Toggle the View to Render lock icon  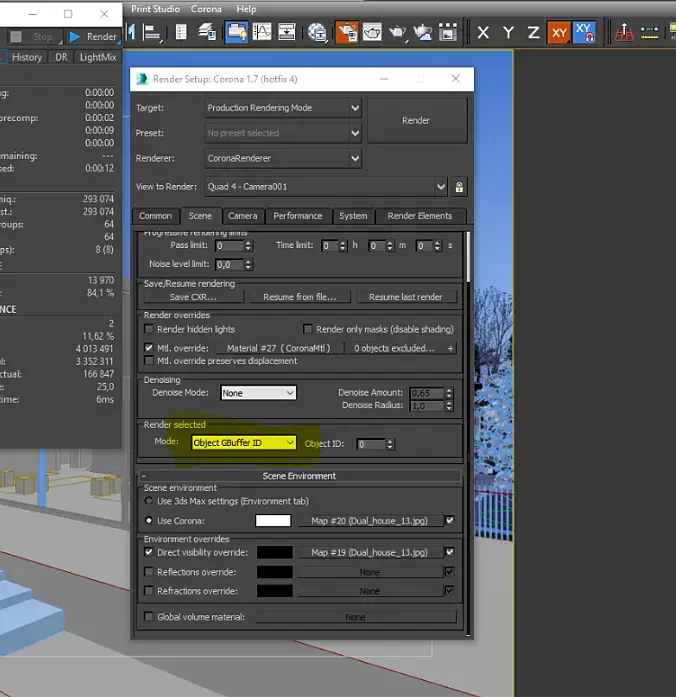click(459, 187)
